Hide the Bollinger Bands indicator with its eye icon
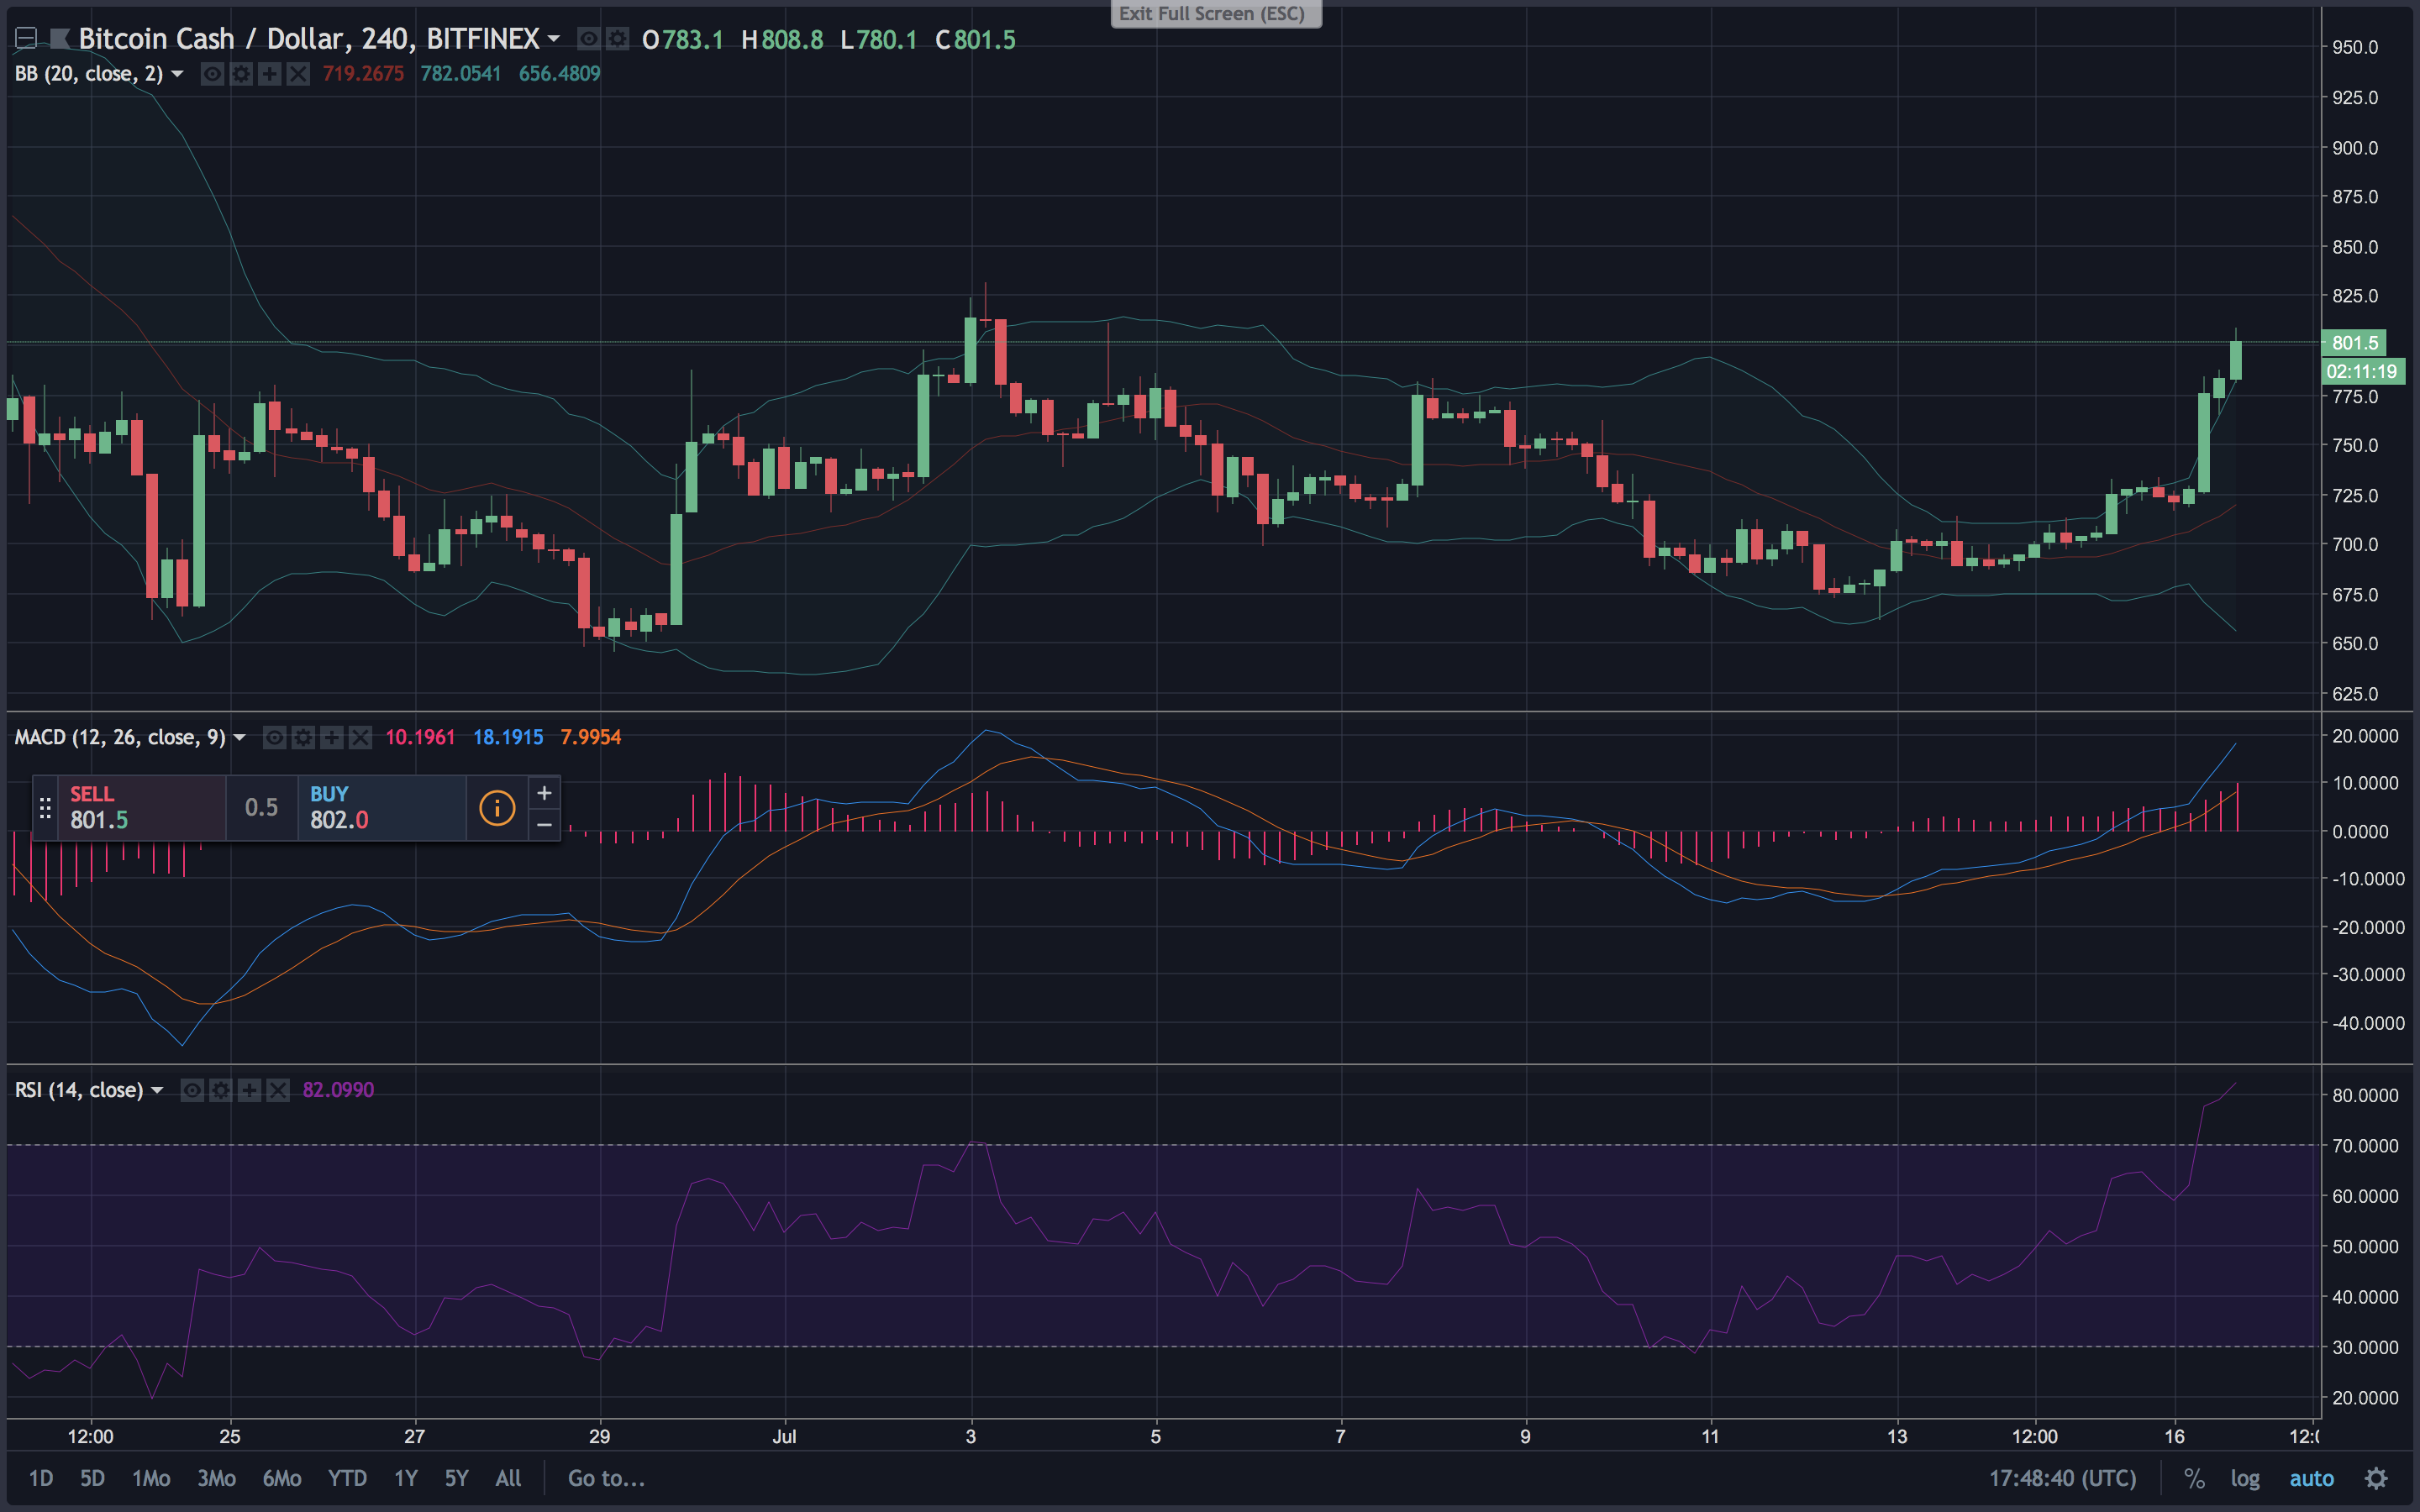2420x1512 pixels. point(212,74)
